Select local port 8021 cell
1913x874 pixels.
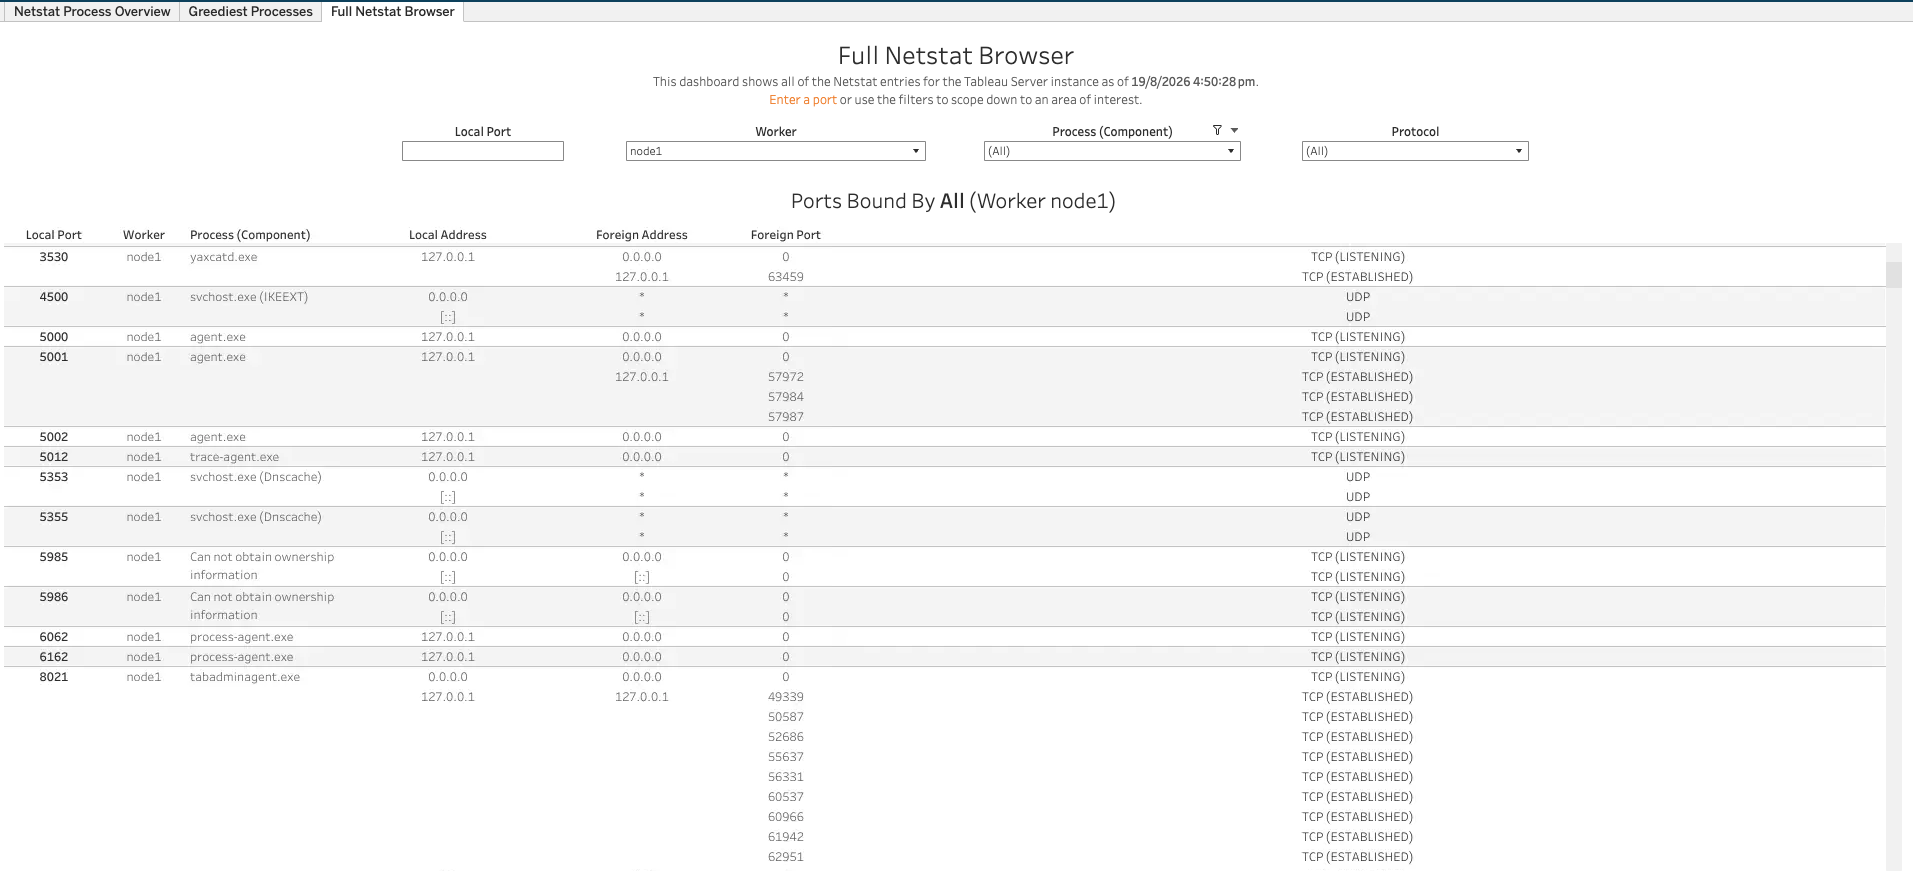point(54,677)
